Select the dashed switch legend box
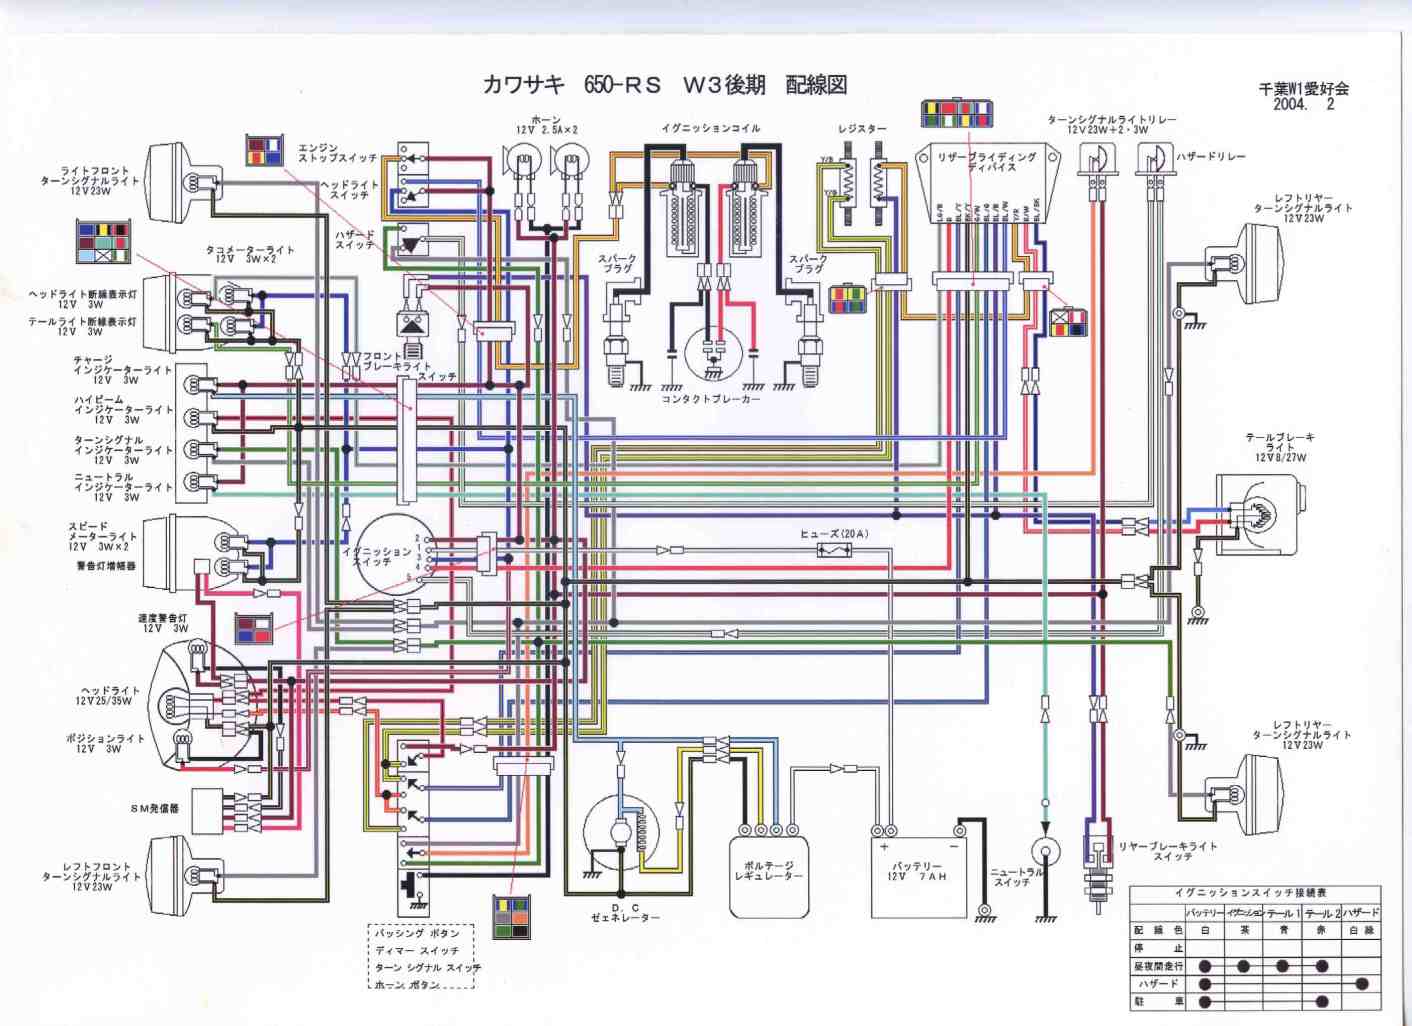 (421, 957)
